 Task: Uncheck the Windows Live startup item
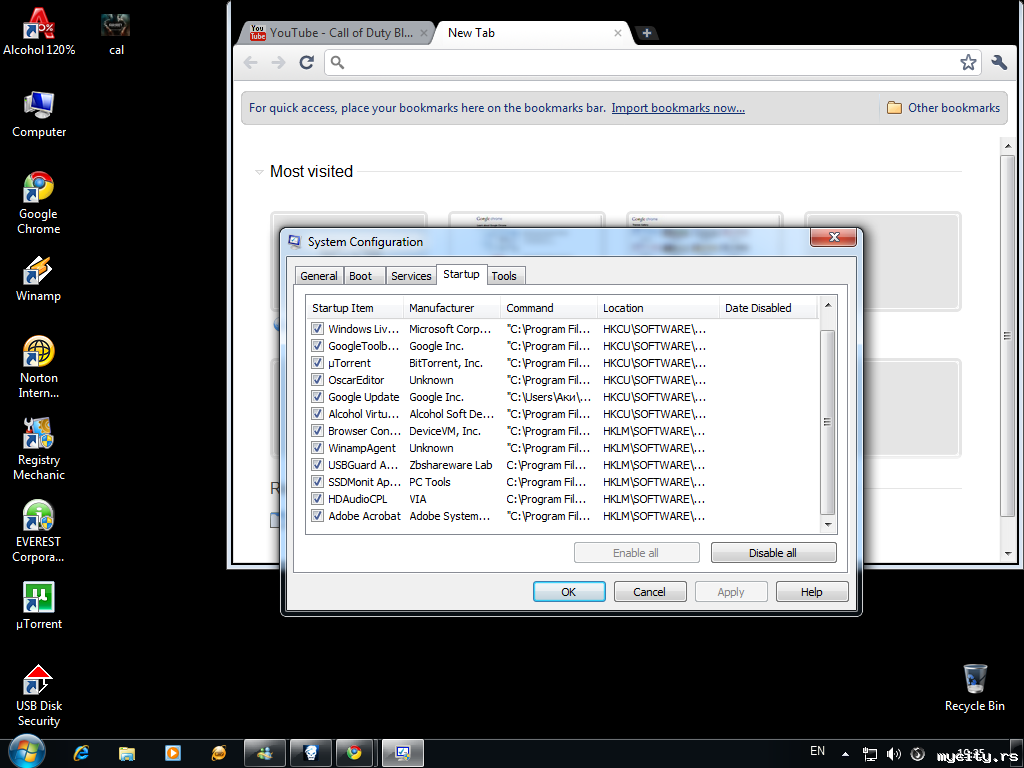317,328
